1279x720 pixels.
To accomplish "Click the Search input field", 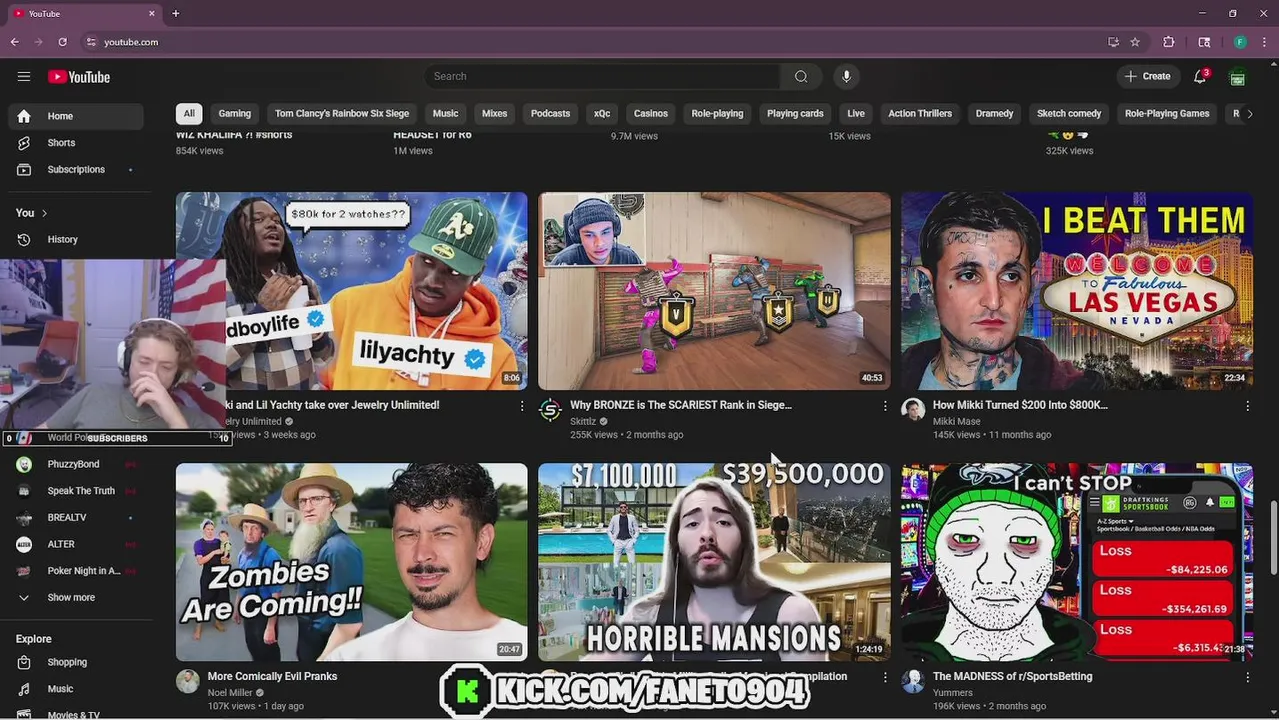I will pos(602,76).
